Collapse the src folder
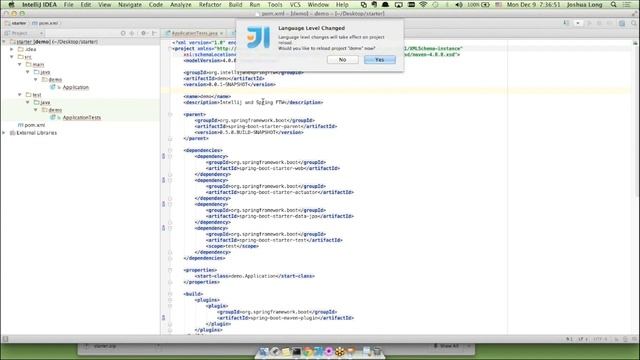640x360 pixels. tap(12, 57)
